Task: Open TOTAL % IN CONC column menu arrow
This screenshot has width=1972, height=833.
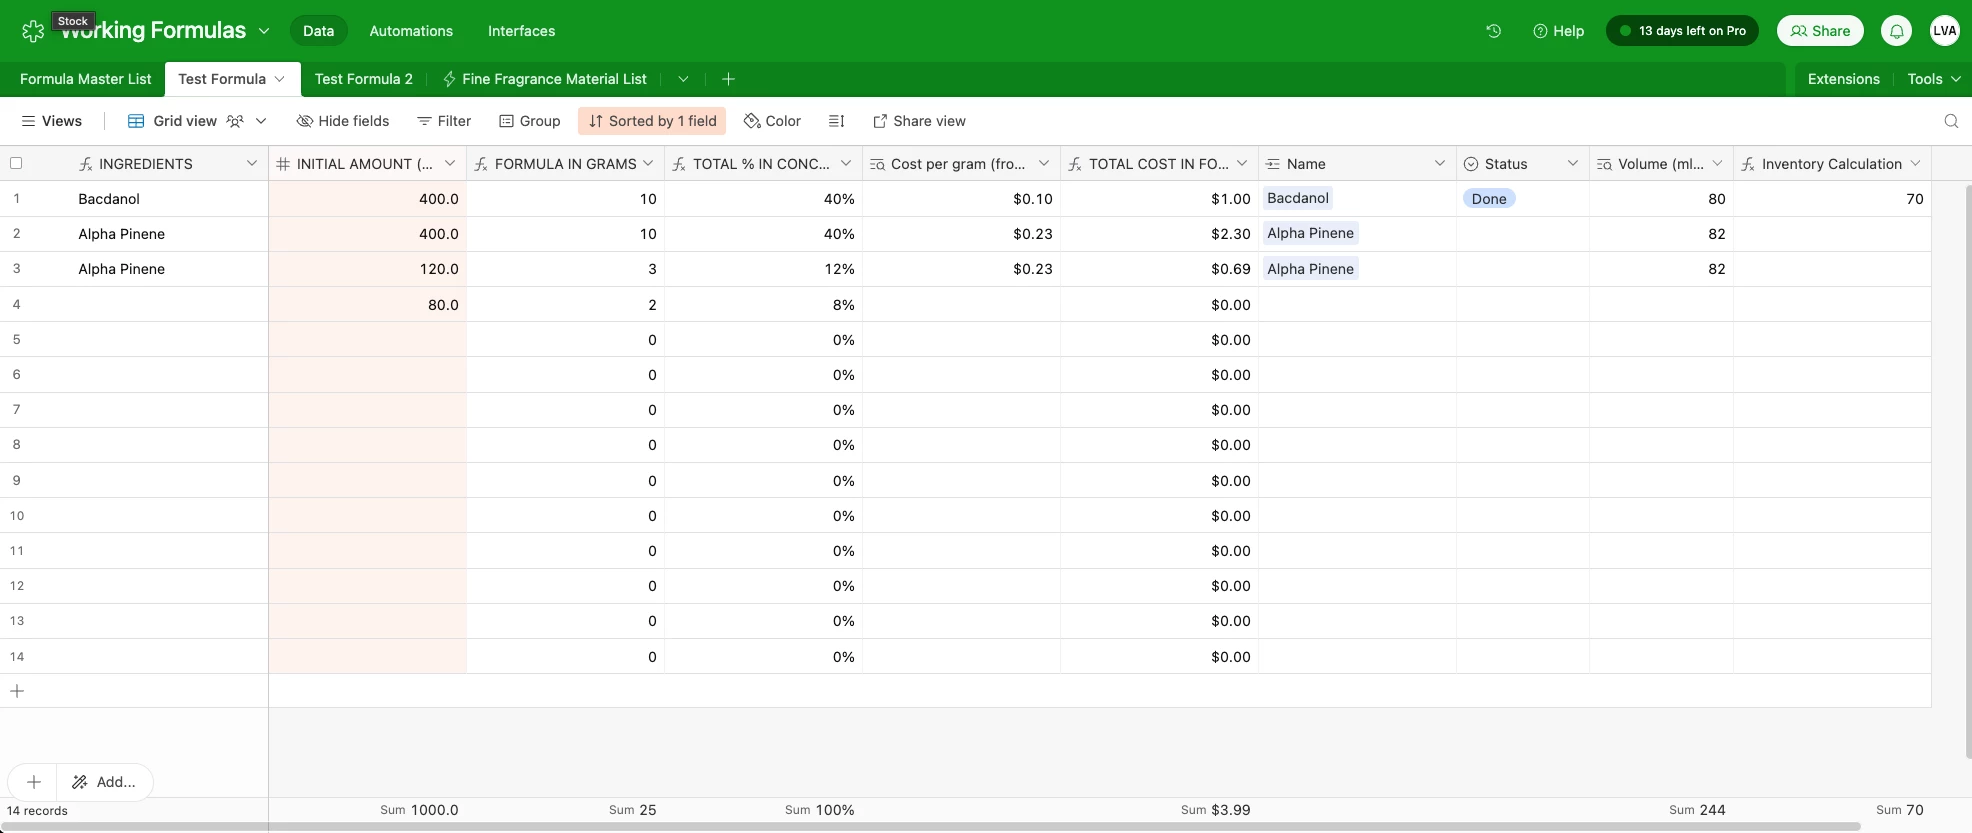Action: (846, 163)
